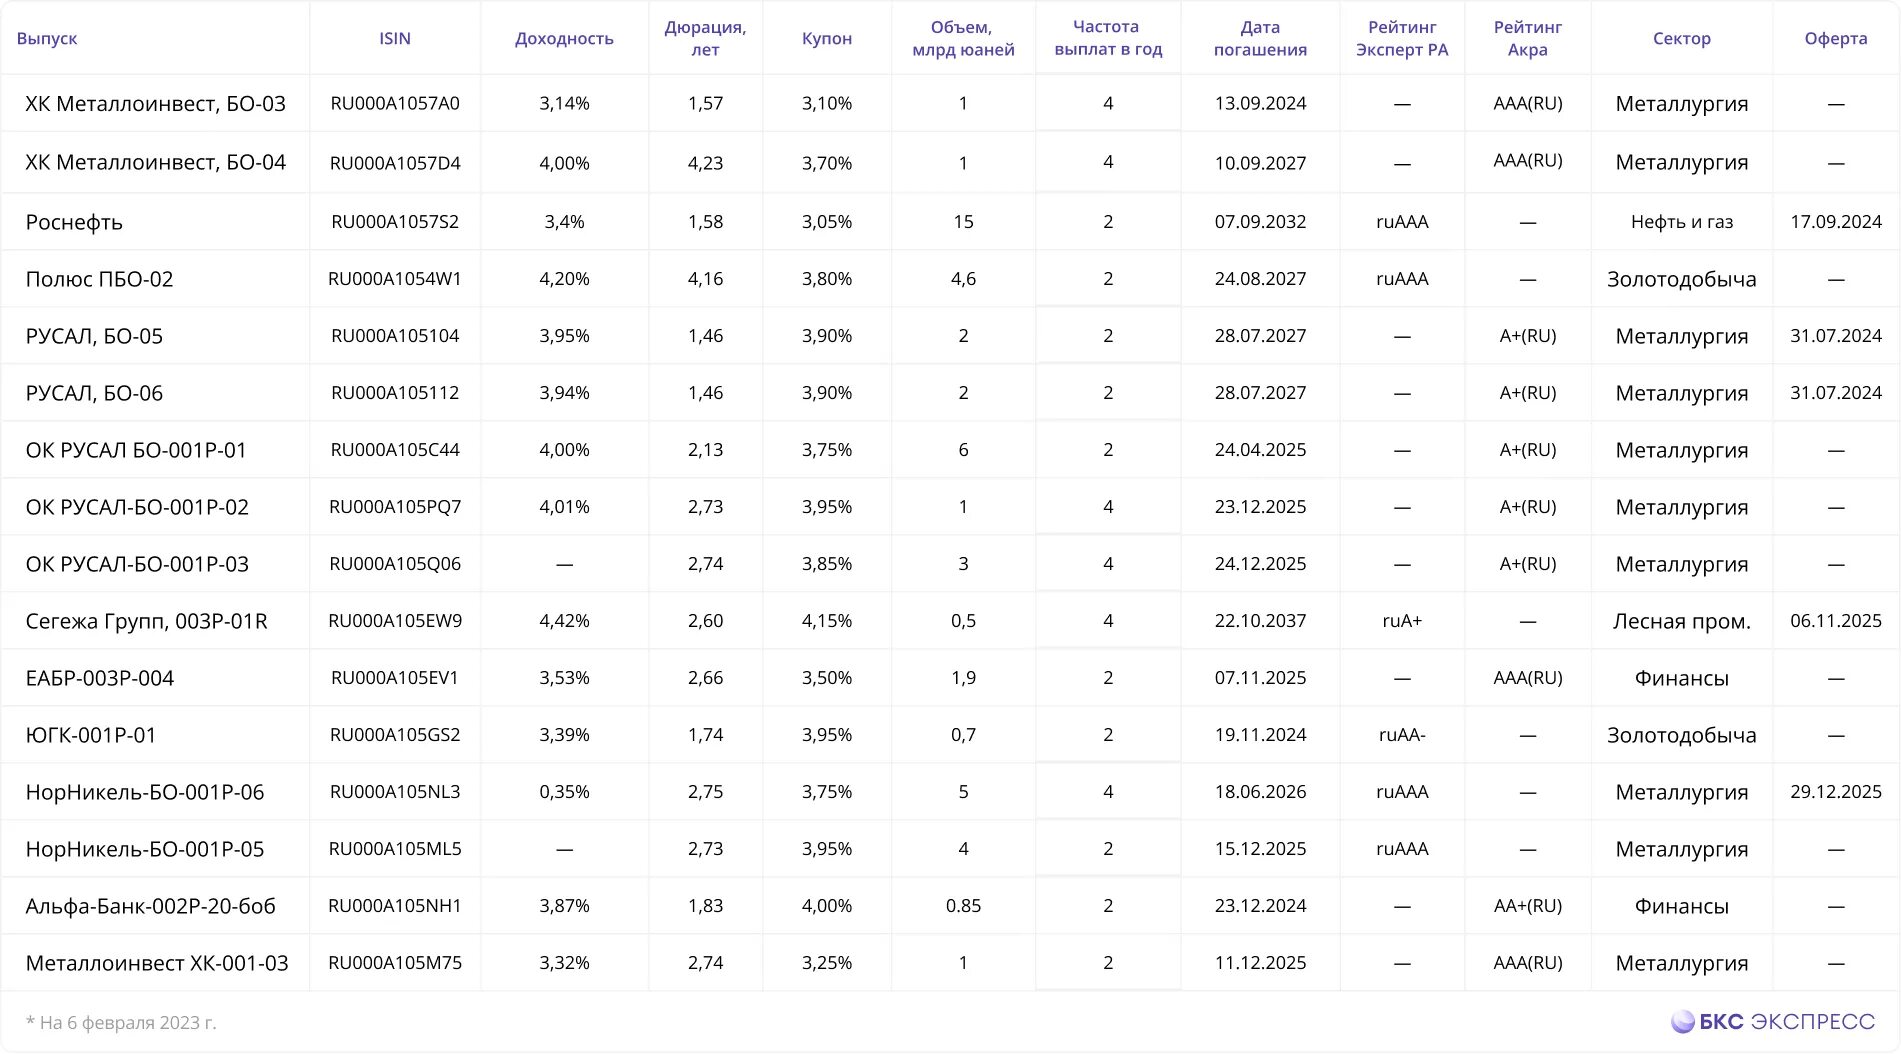Viewport: 1901px width, 1054px height.
Task: Click the 'Оферта' column header
Action: click(1836, 38)
